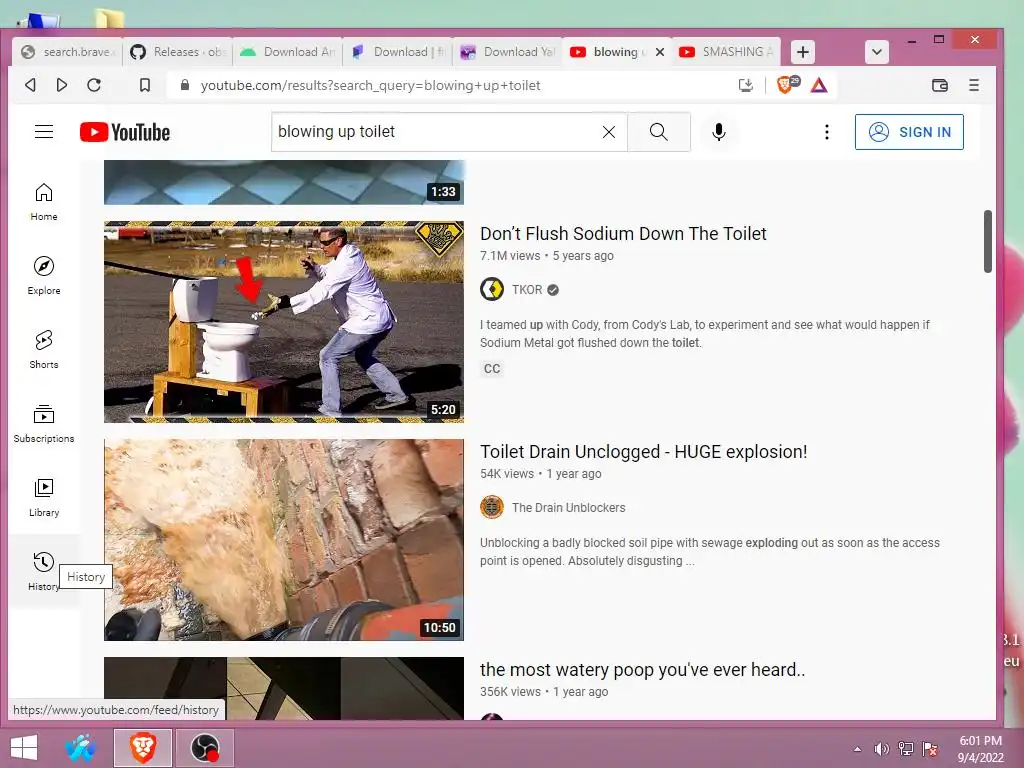
Task: Switch to the Download Yal tab
Action: (507, 52)
